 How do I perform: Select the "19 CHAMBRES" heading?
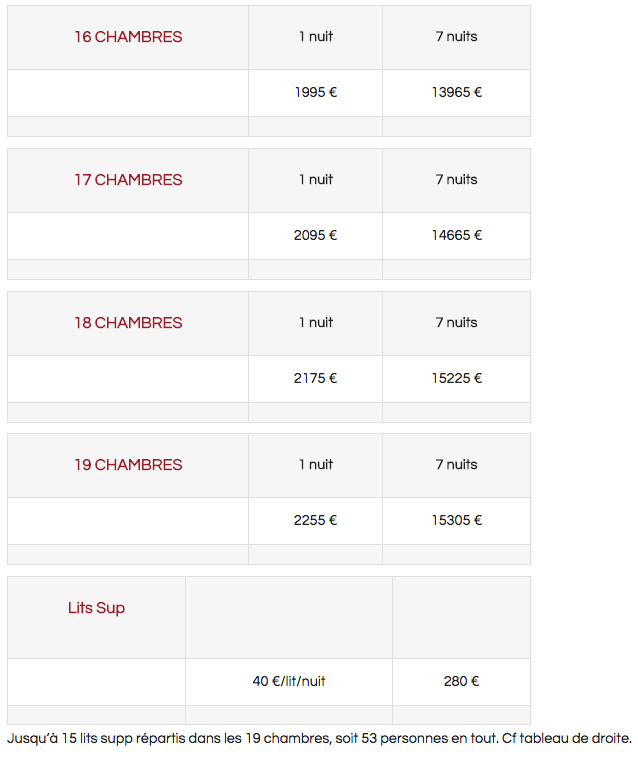click(128, 465)
